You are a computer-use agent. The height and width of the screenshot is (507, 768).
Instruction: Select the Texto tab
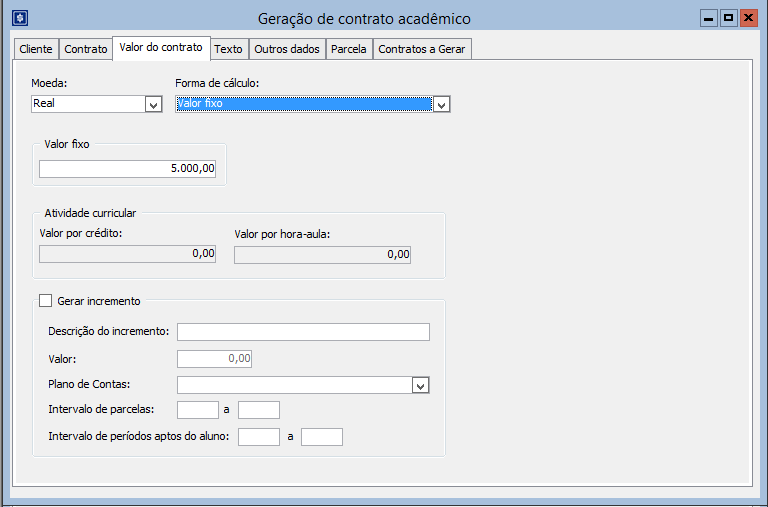228,49
